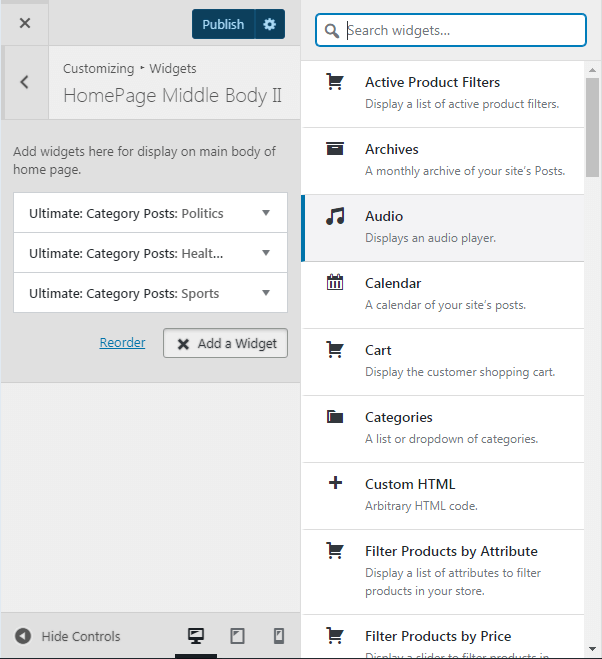Click the X icon on Add a Widget
Image resolution: width=602 pixels, height=659 pixels.
[x=183, y=344]
